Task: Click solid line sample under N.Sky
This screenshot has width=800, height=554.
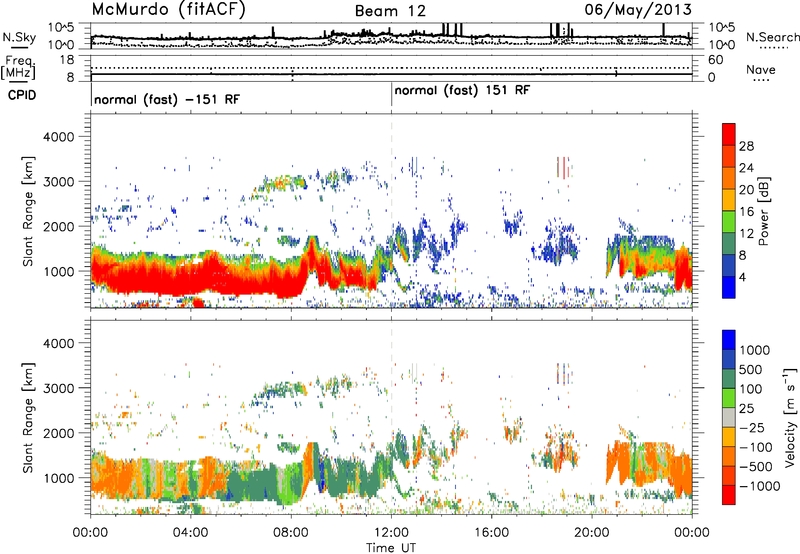Action: (19, 47)
